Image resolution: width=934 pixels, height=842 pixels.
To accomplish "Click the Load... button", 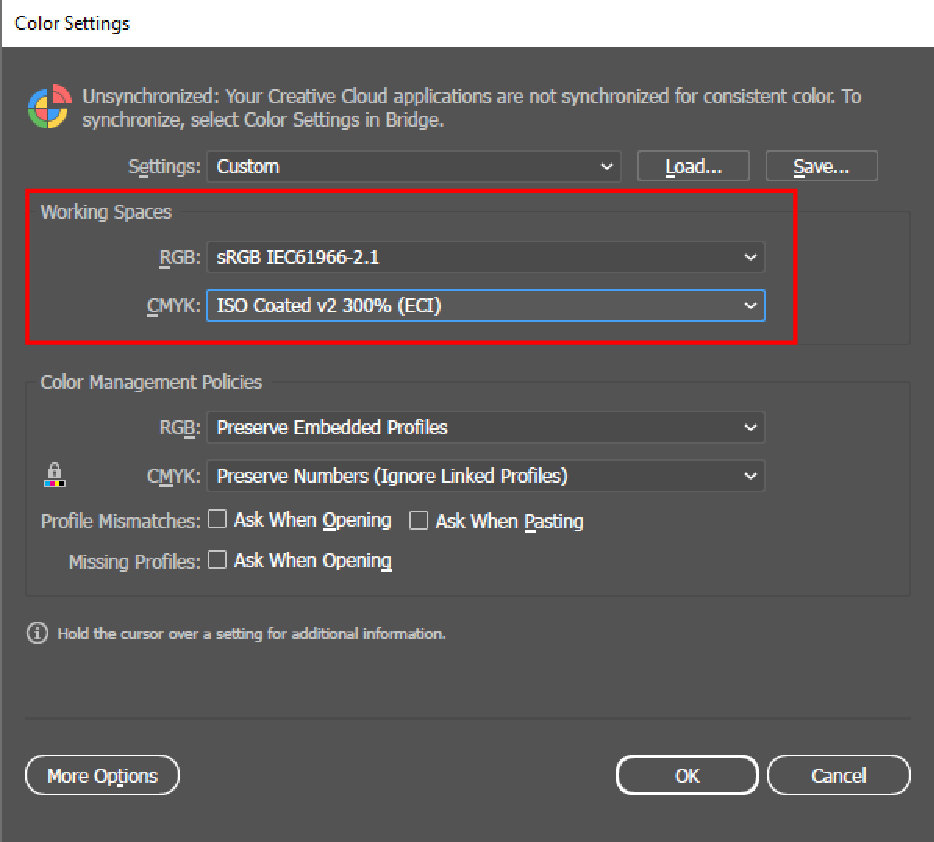I will pos(693,166).
